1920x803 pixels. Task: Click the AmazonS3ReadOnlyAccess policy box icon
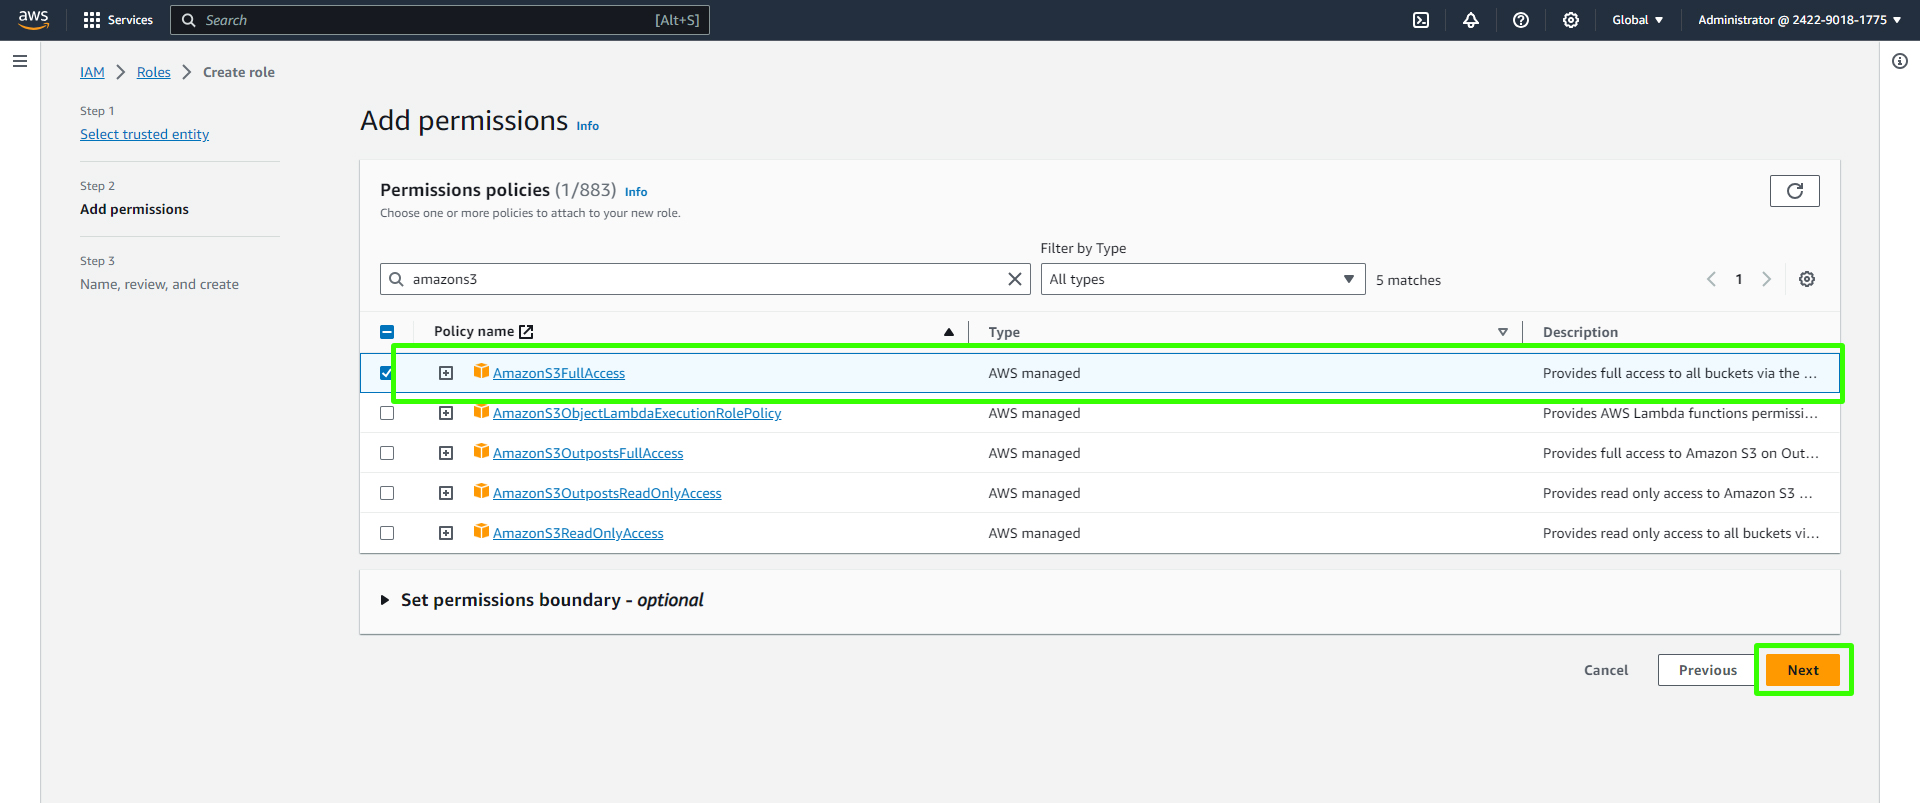coord(481,531)
